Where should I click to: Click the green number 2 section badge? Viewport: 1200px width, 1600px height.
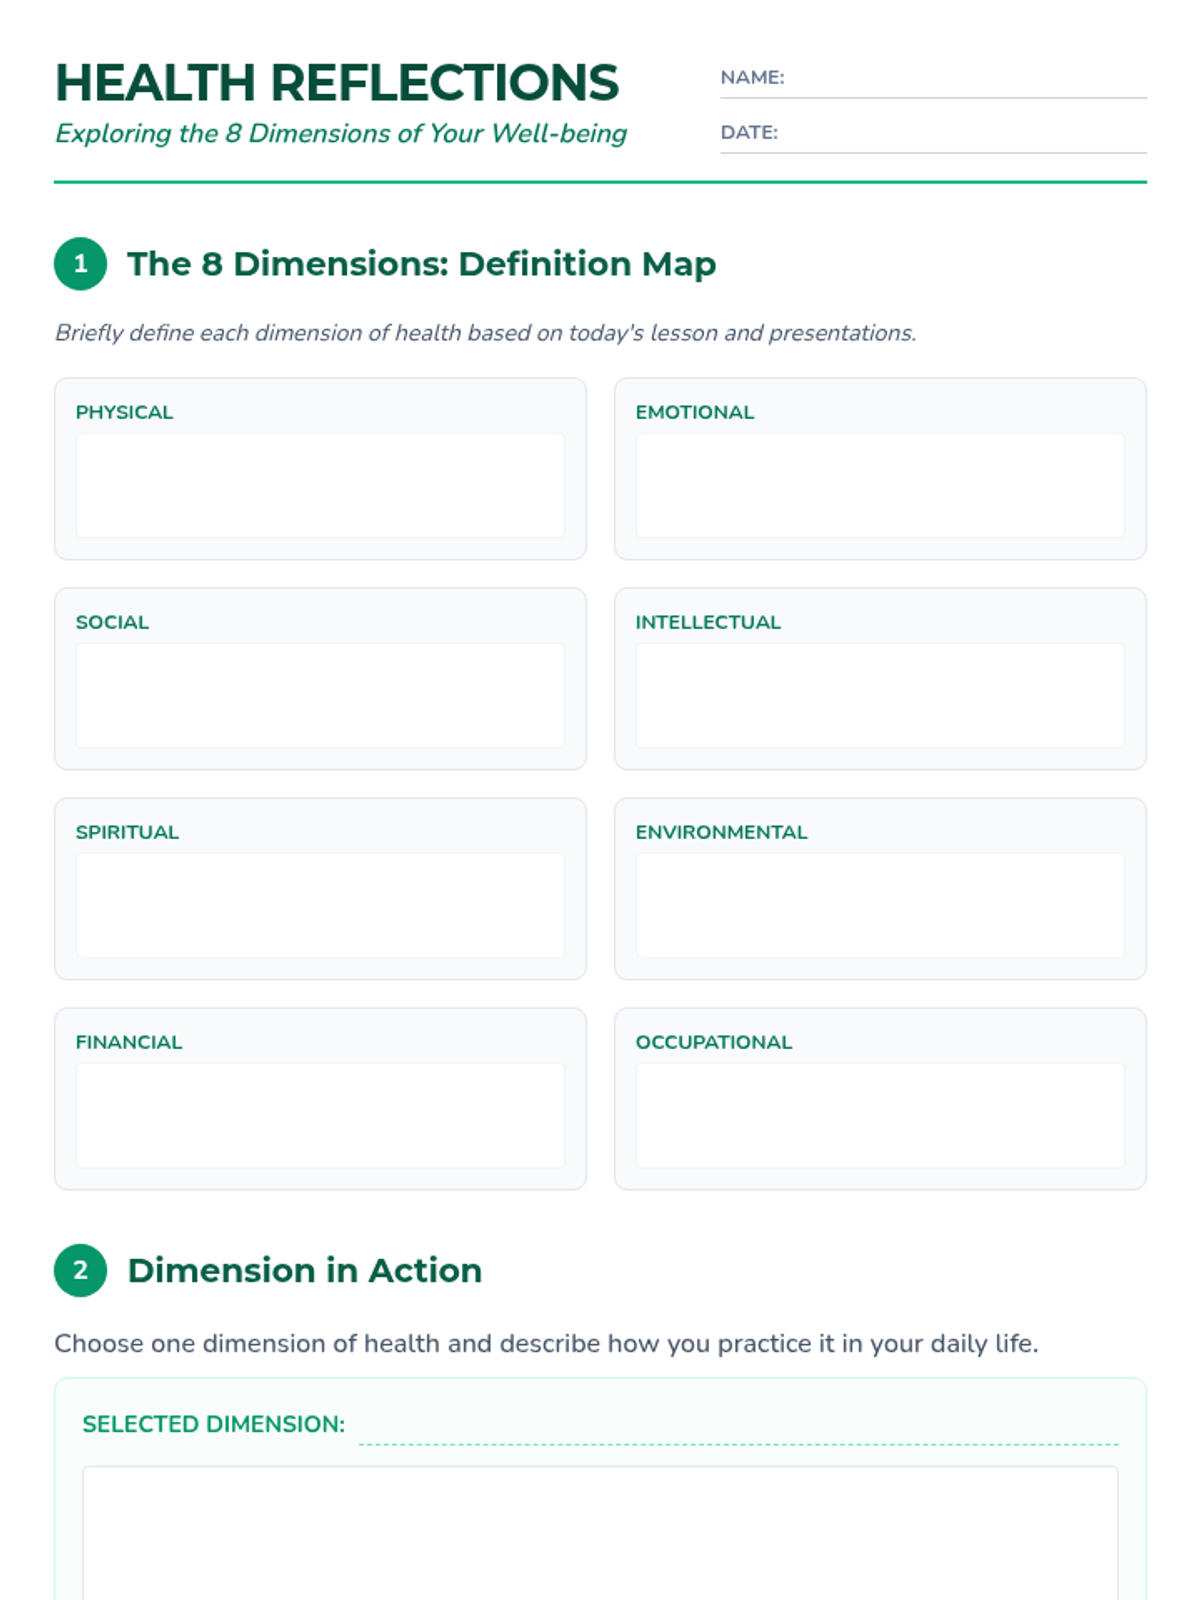coord(80,1270)
